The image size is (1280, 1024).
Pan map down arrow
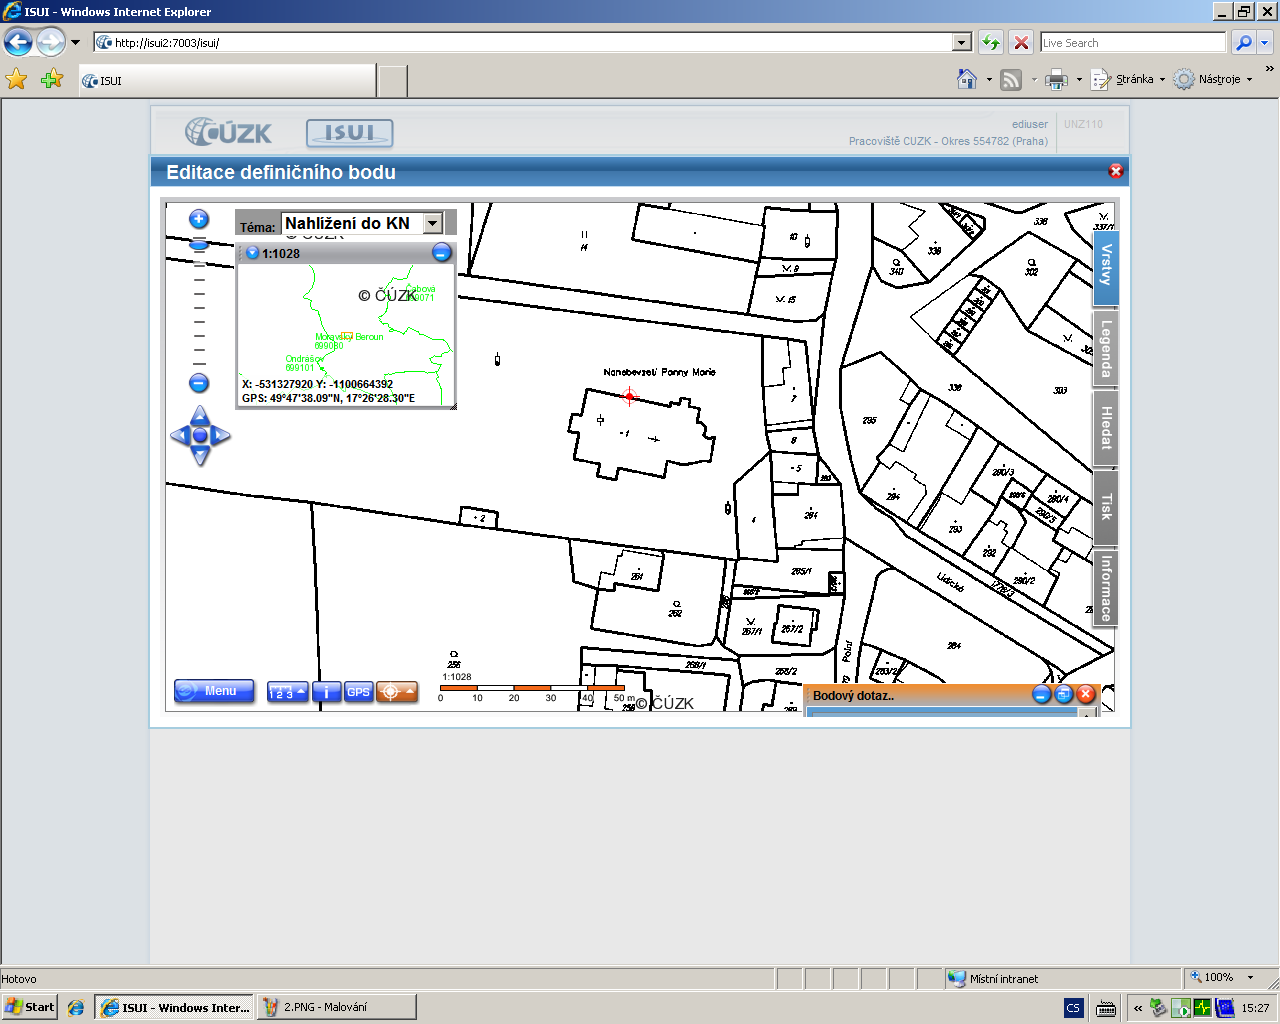[200, 456]
